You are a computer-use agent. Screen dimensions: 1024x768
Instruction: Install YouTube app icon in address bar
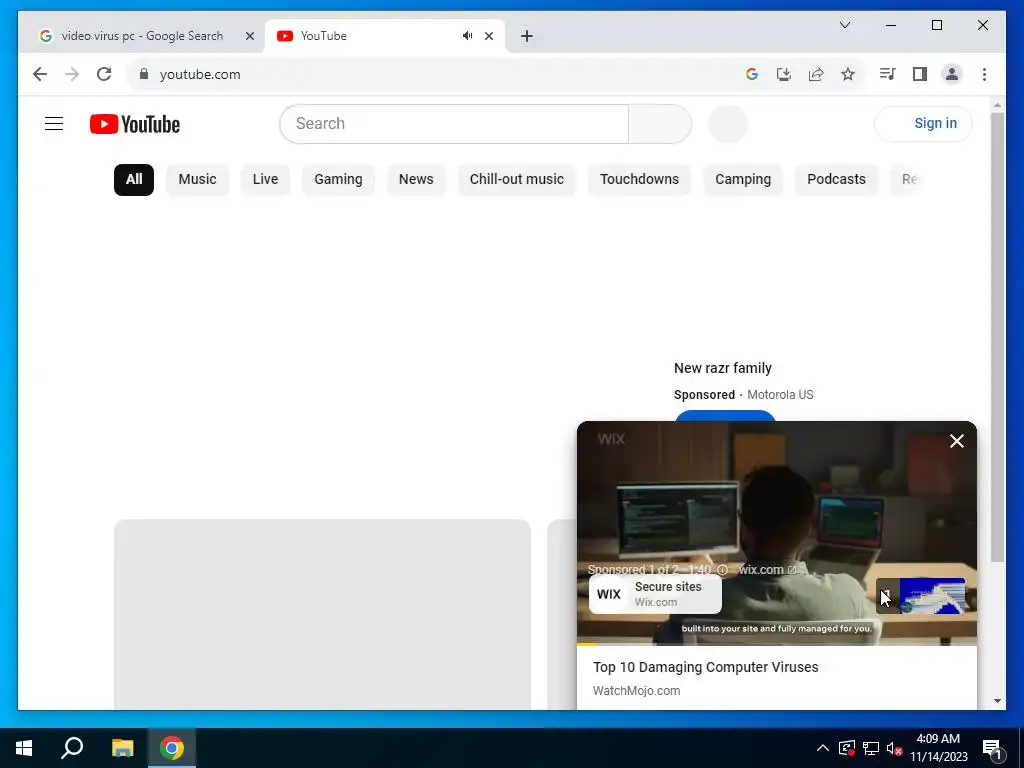point(784,74)
